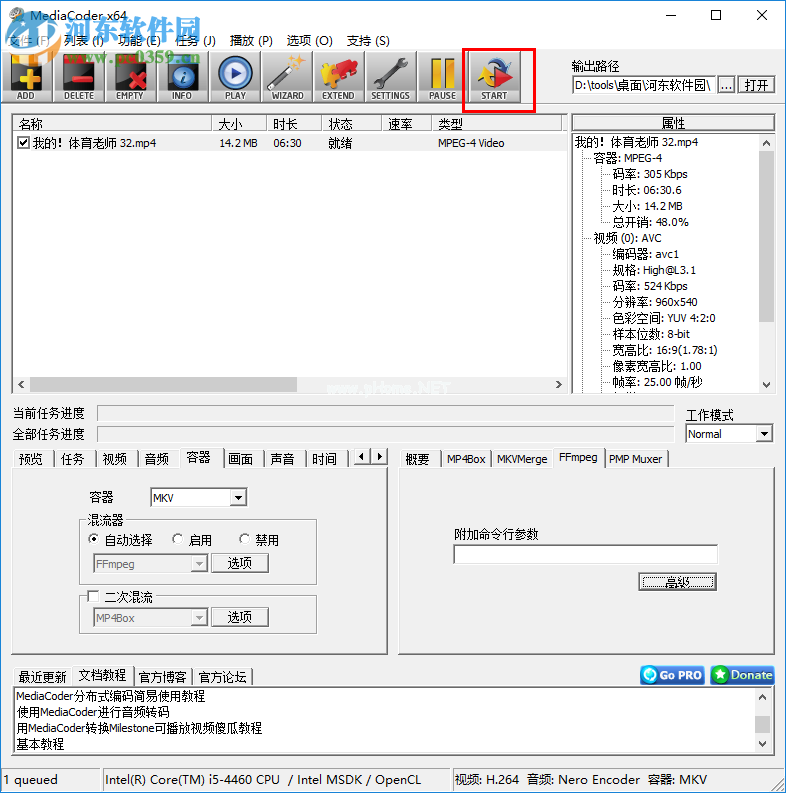Open the SETTINGS wrench icon
This screenshot has height=793, width=786.
pos(390,77)
